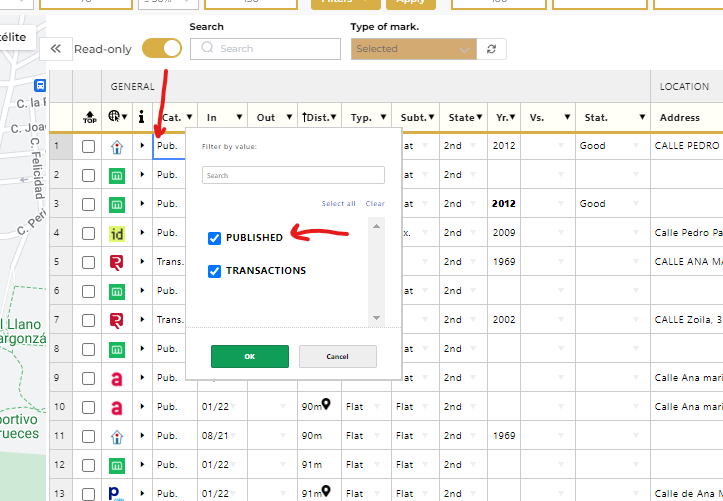Click the green portal icon in row 3

point(117,205)
